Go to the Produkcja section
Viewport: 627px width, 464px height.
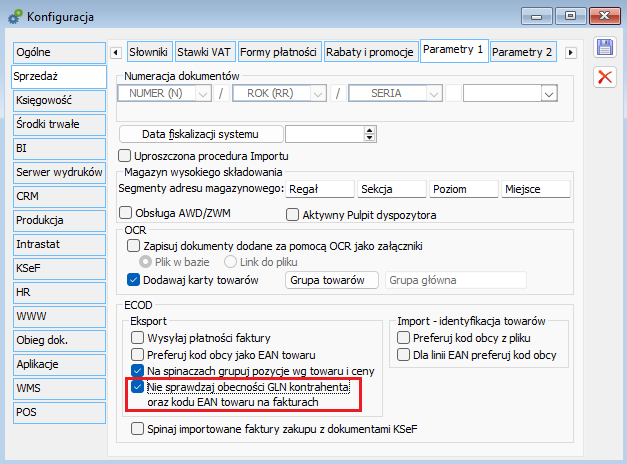59,220
